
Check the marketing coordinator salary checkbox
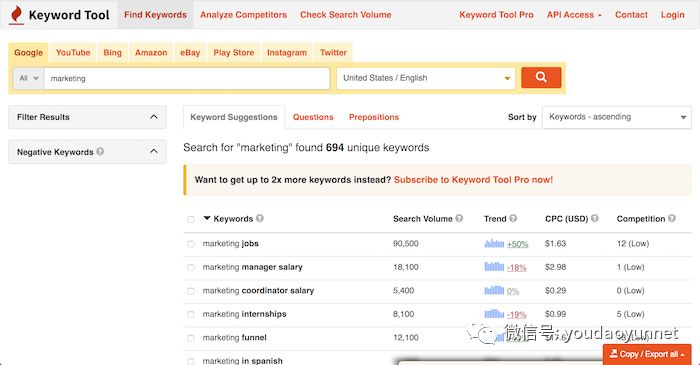[191, 291]
